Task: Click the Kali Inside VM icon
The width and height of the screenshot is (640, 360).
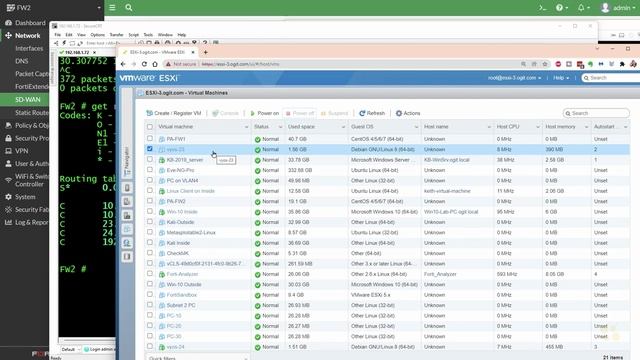Action: pos(162,243)
